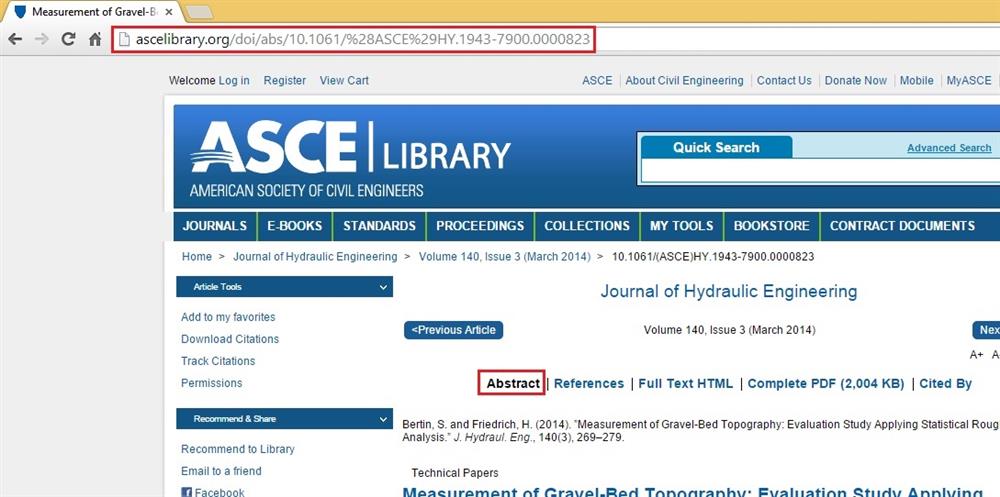Open View Cart
Image resolution: width=1000 pixels, height=497 pixels.
coord(344,80)
